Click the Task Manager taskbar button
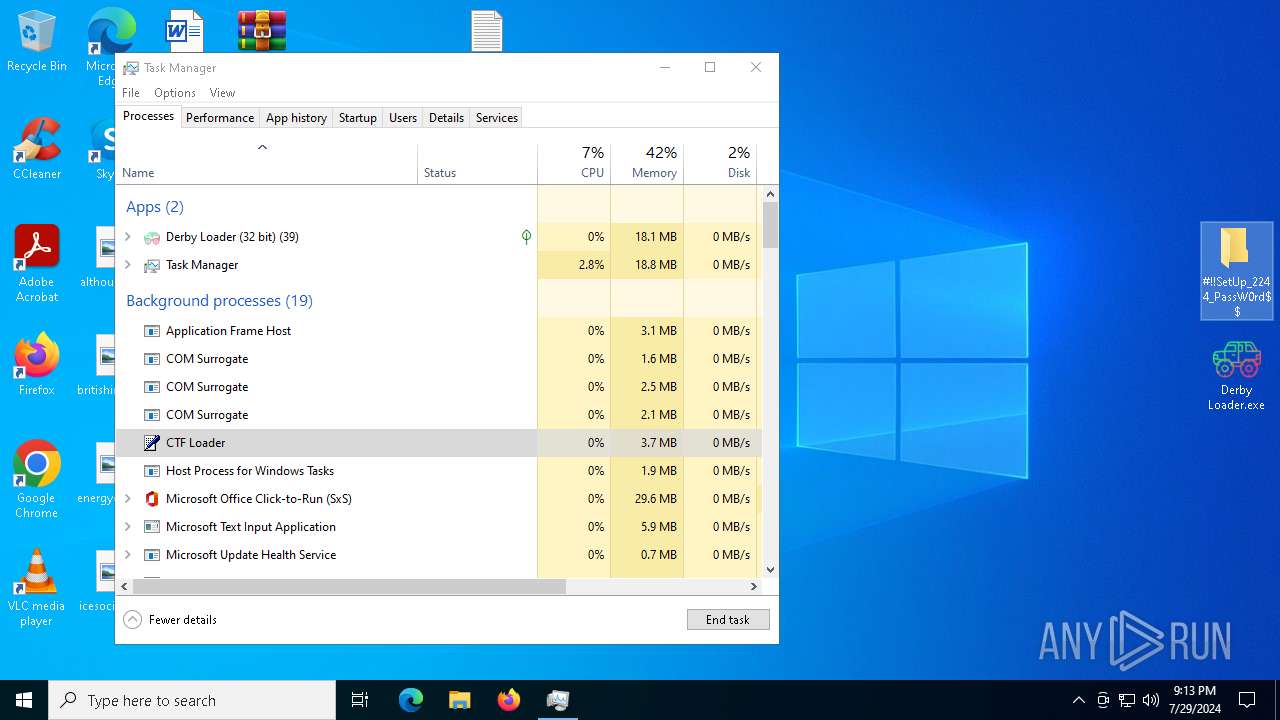Viewport: 1280px width, 720px height. [x=558, y=700]
